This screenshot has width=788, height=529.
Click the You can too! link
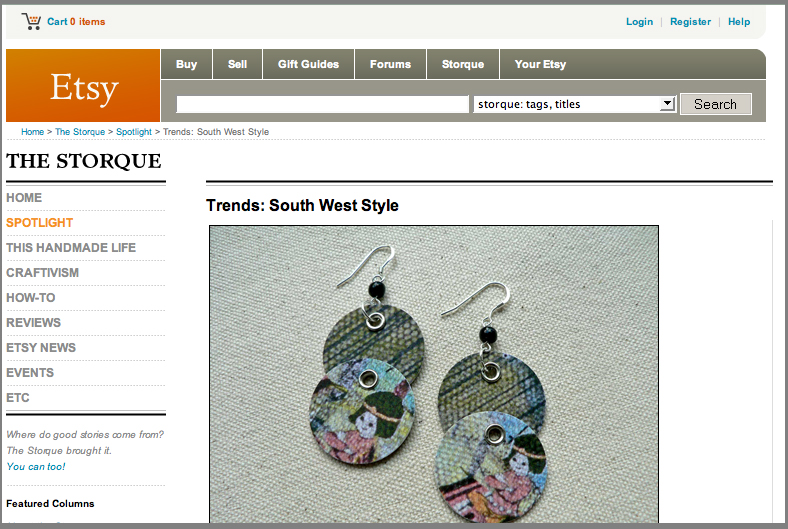(36, 466)
